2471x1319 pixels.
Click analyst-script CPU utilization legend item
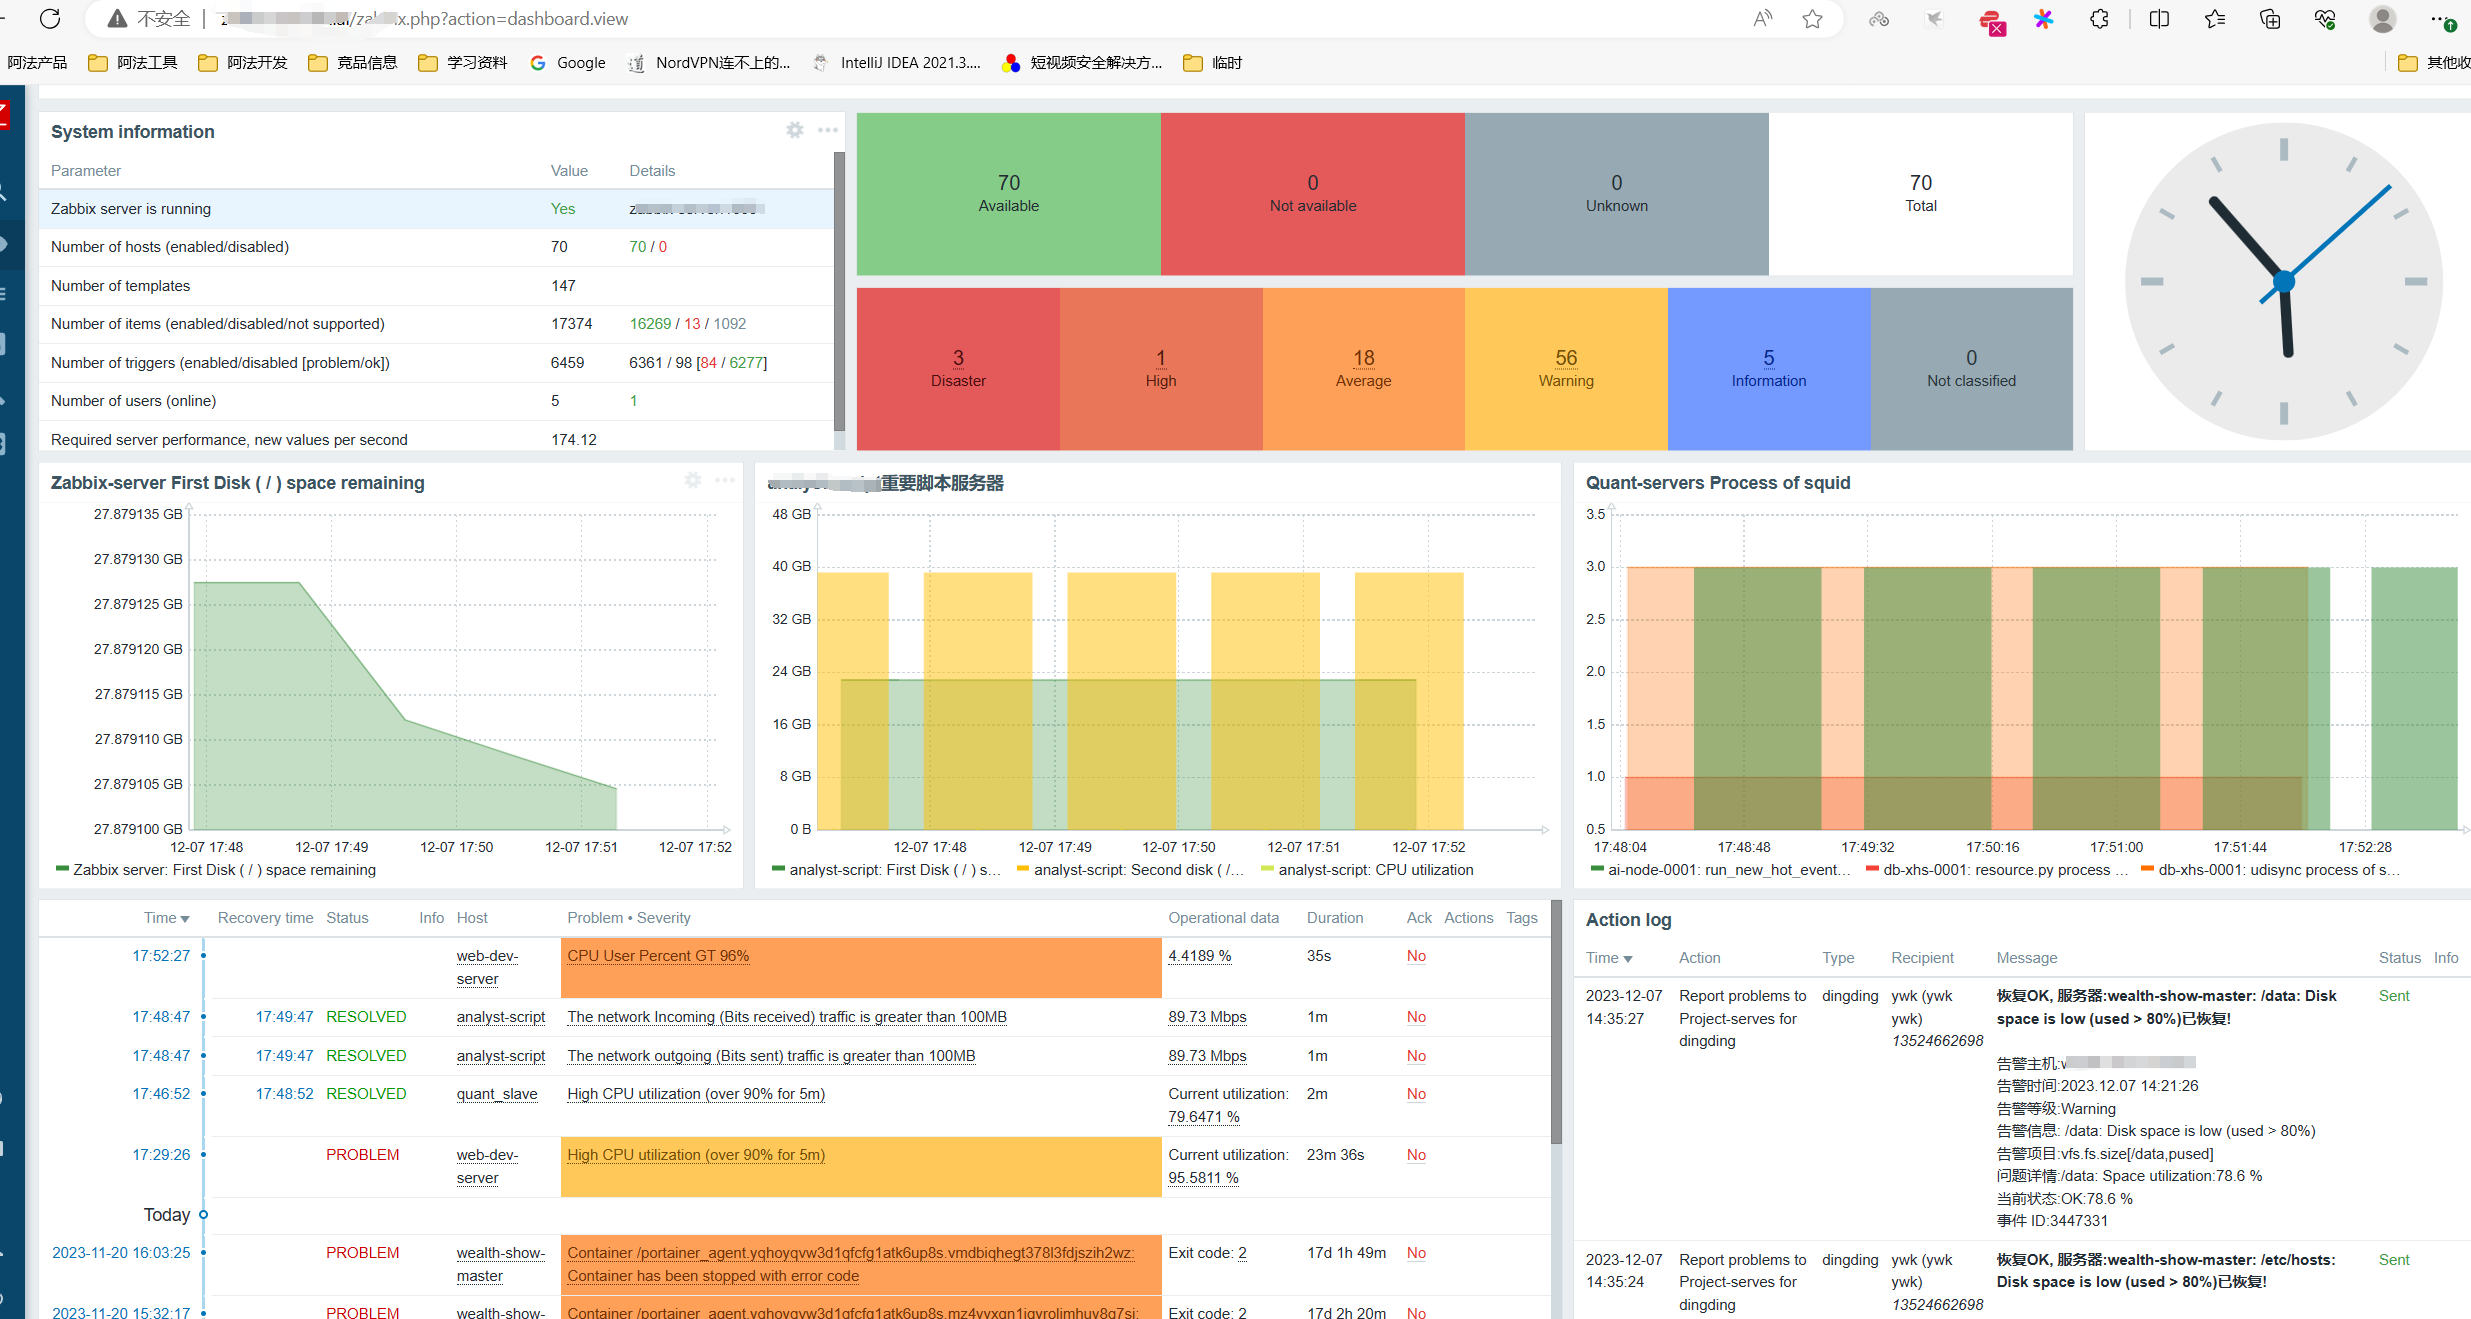[x=1368, y=870]
